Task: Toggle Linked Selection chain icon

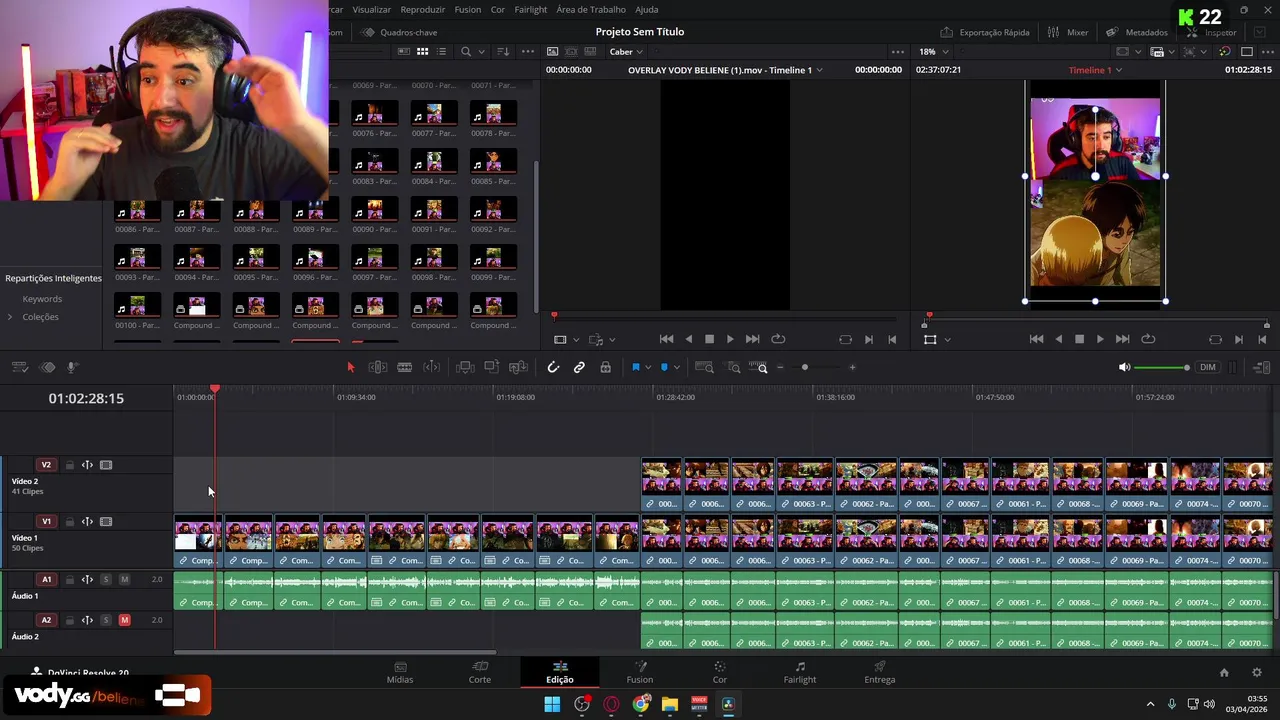Action: (x=579, y=367)
